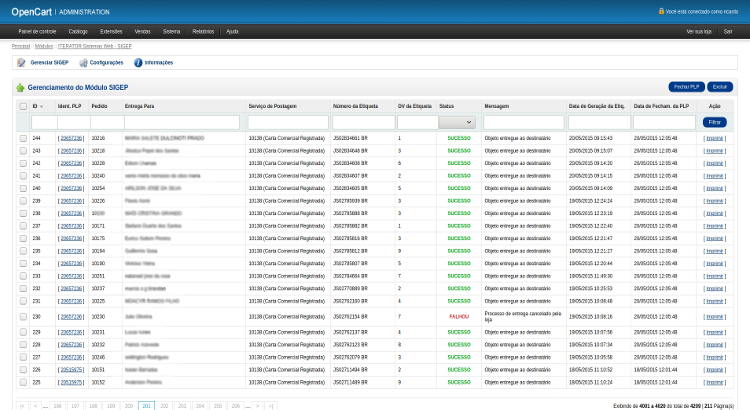The width and height of the screenshot is (750, 410).
Task: Go to pagination page 206
Action: click(x=235, y=406)
